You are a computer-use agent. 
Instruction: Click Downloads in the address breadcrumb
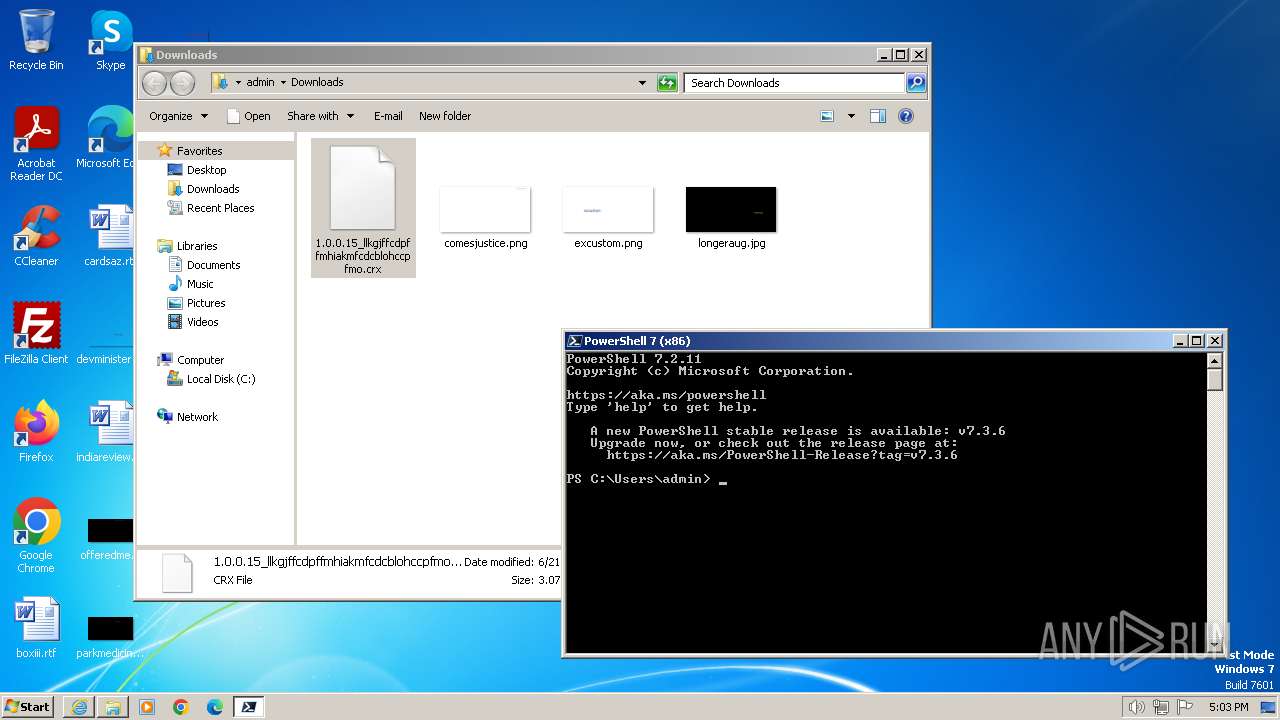pos(317,82)
